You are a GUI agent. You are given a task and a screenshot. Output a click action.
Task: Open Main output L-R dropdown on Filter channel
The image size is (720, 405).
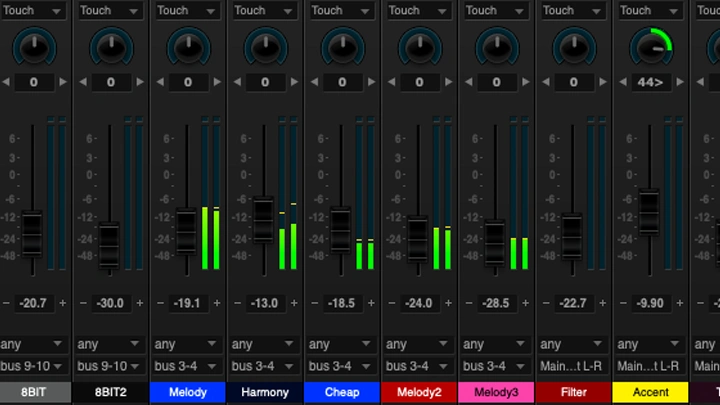572,366
